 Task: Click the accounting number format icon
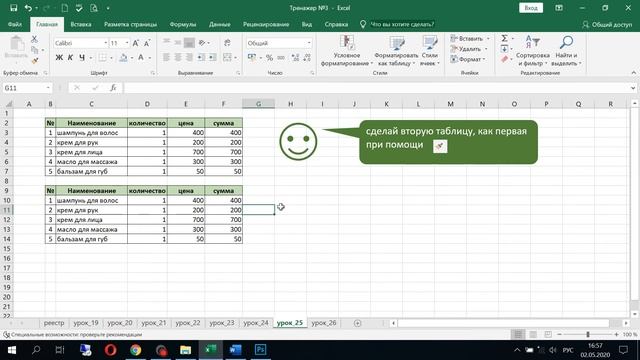click(x=252, y=58)
